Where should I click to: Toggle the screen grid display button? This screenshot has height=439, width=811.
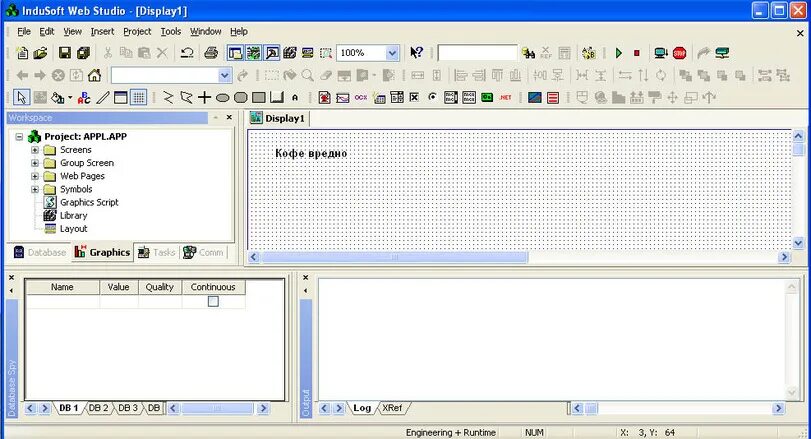[x=138, y=97]
